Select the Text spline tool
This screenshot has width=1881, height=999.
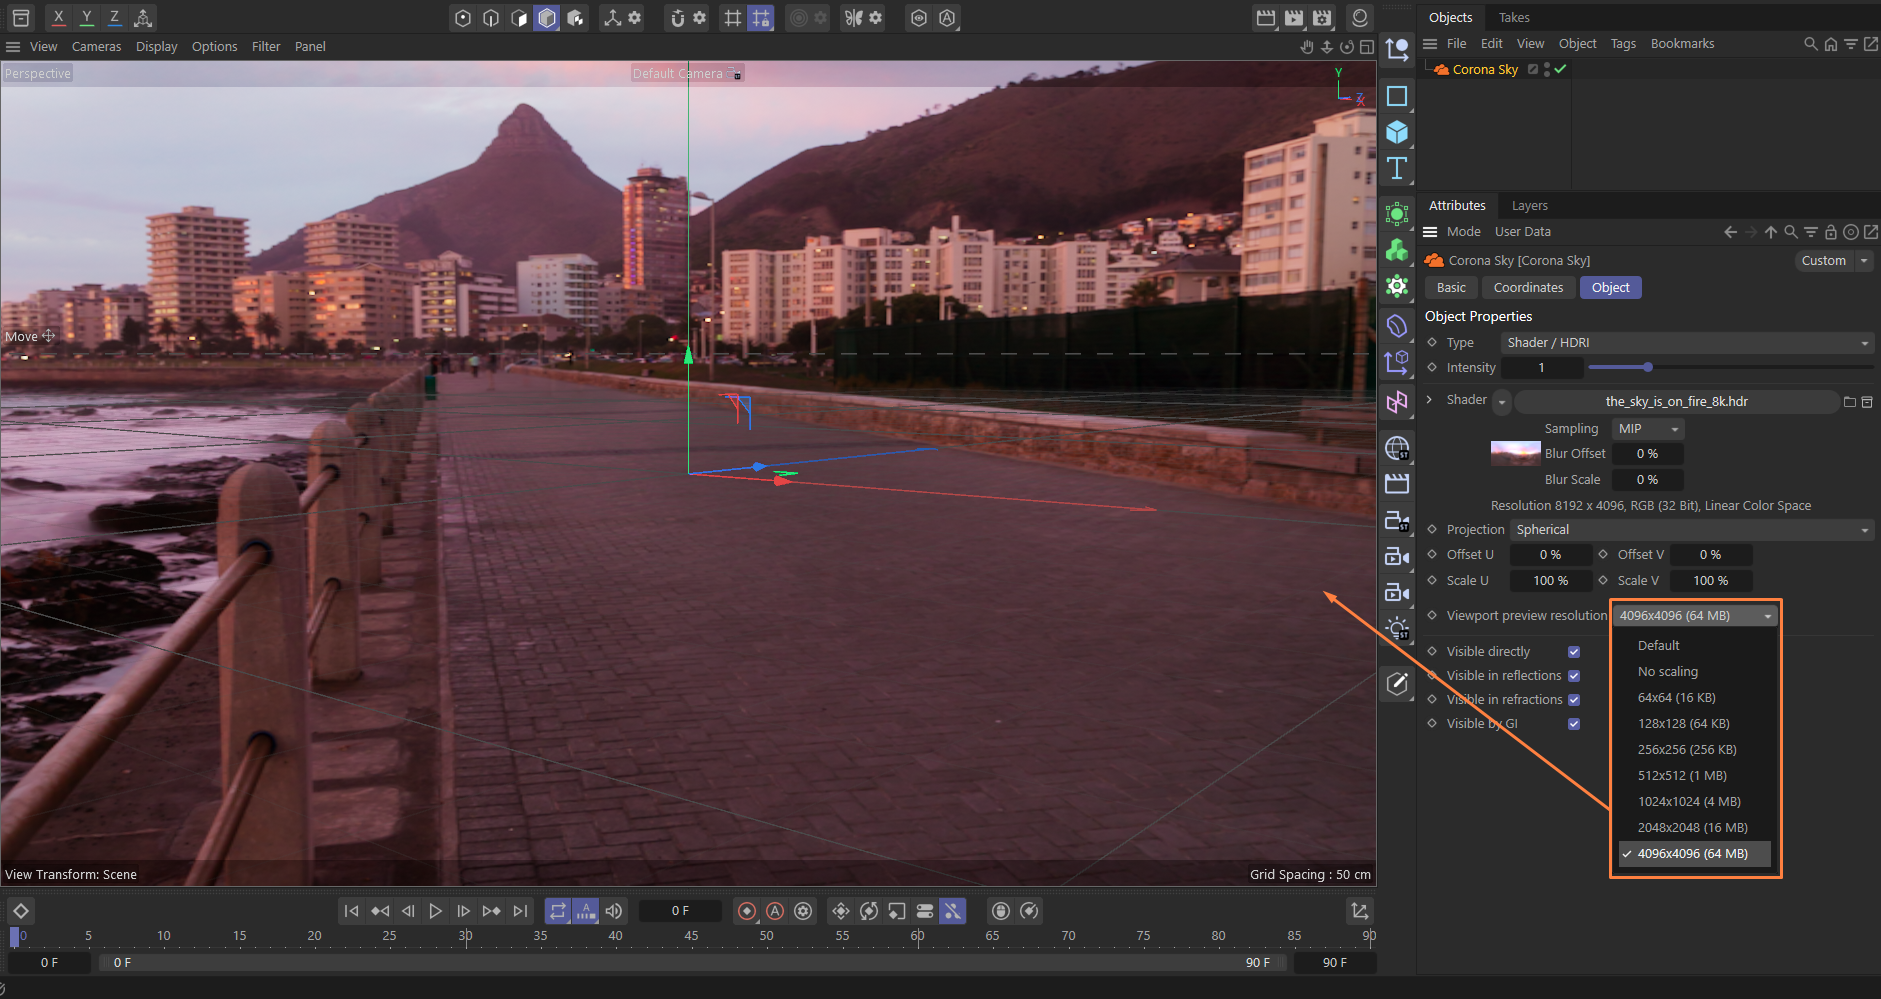[x=1397, y=168]
